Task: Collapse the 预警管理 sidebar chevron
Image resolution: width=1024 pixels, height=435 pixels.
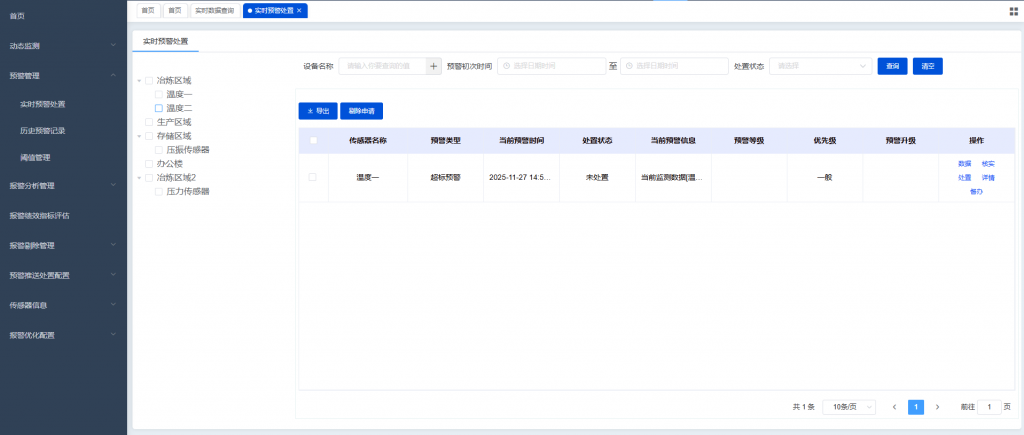Action: point(114,75)
